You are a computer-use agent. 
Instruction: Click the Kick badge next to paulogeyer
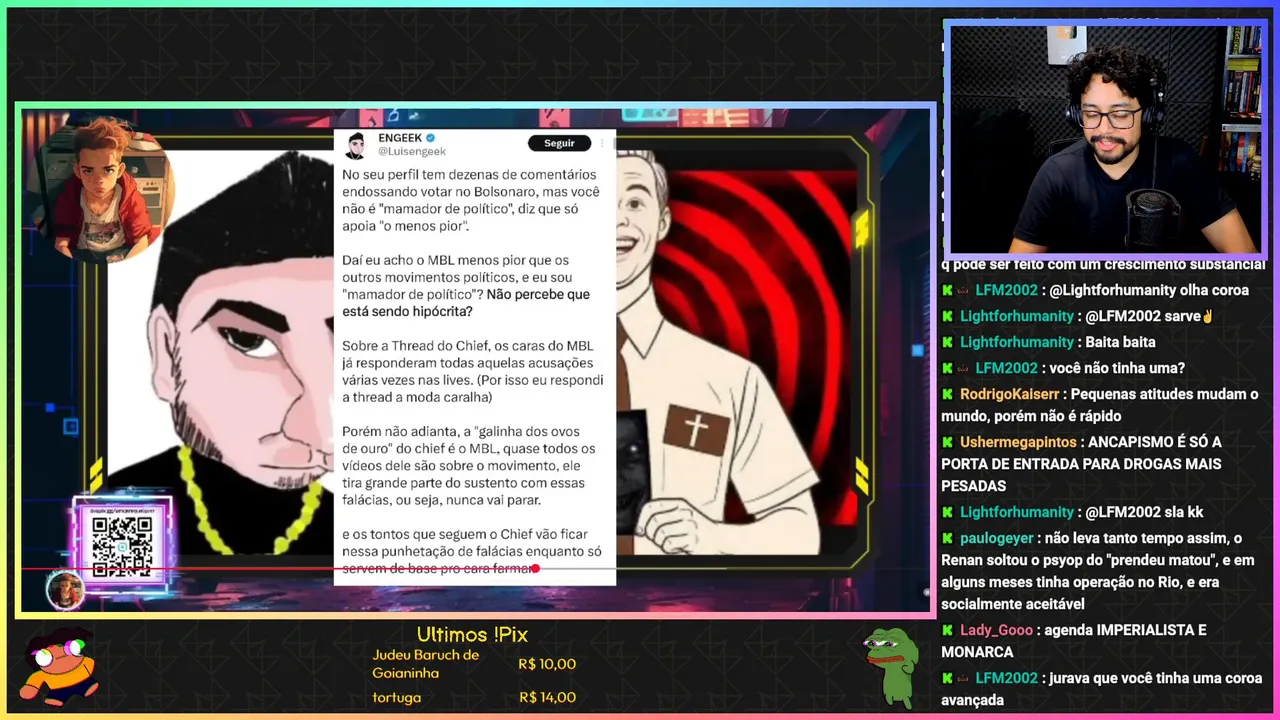click(947, 538)
